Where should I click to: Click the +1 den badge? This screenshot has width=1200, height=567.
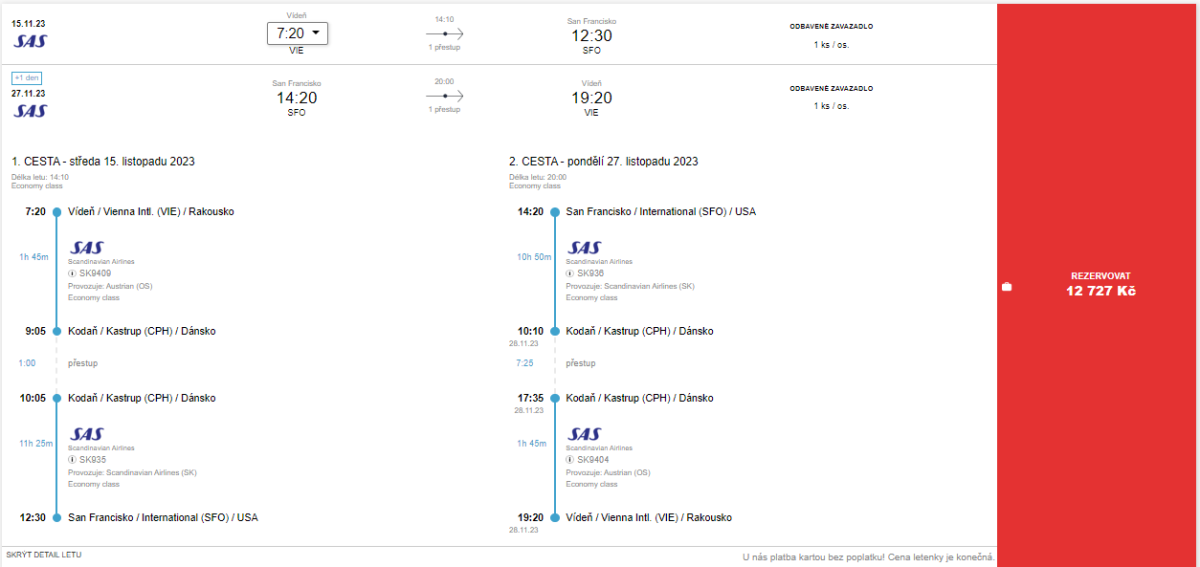pyautogui.click(x=26, y=78)
